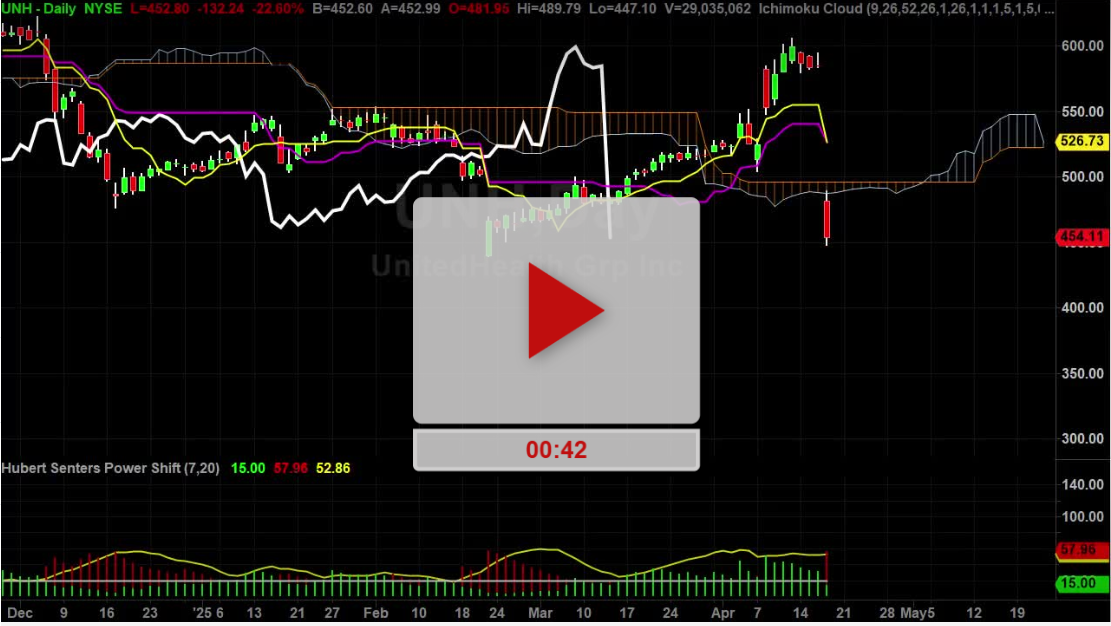
Task: Select the L=452.80 last price value
Action: point(160,9)
